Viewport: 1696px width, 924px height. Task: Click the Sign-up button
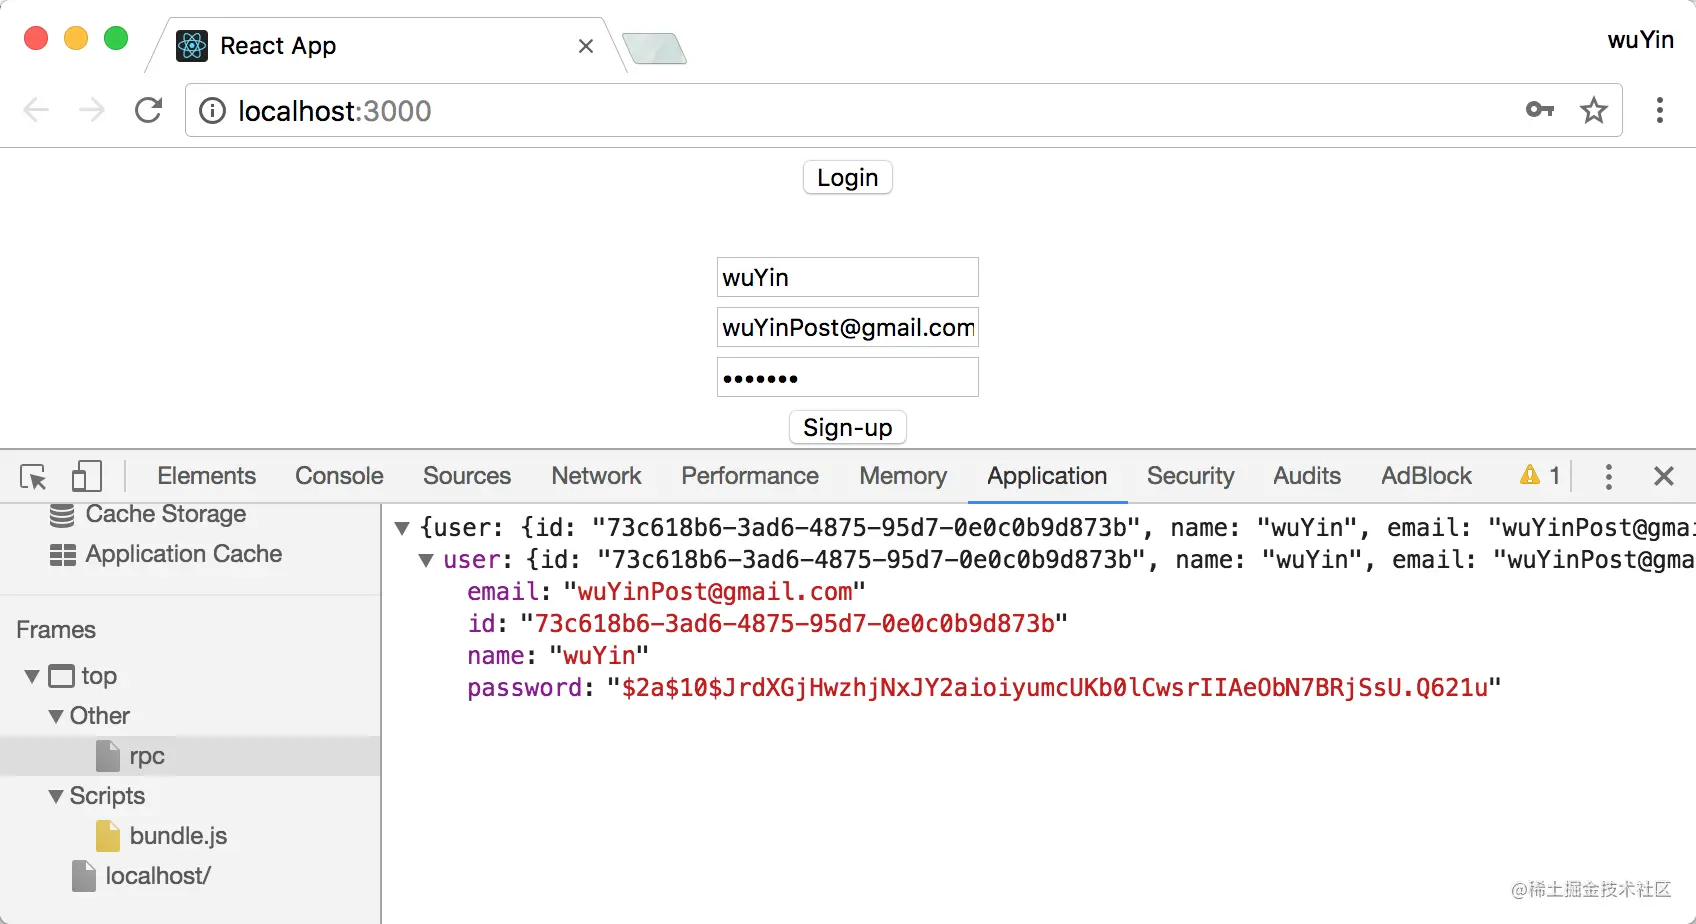click(x=848, y=428)
